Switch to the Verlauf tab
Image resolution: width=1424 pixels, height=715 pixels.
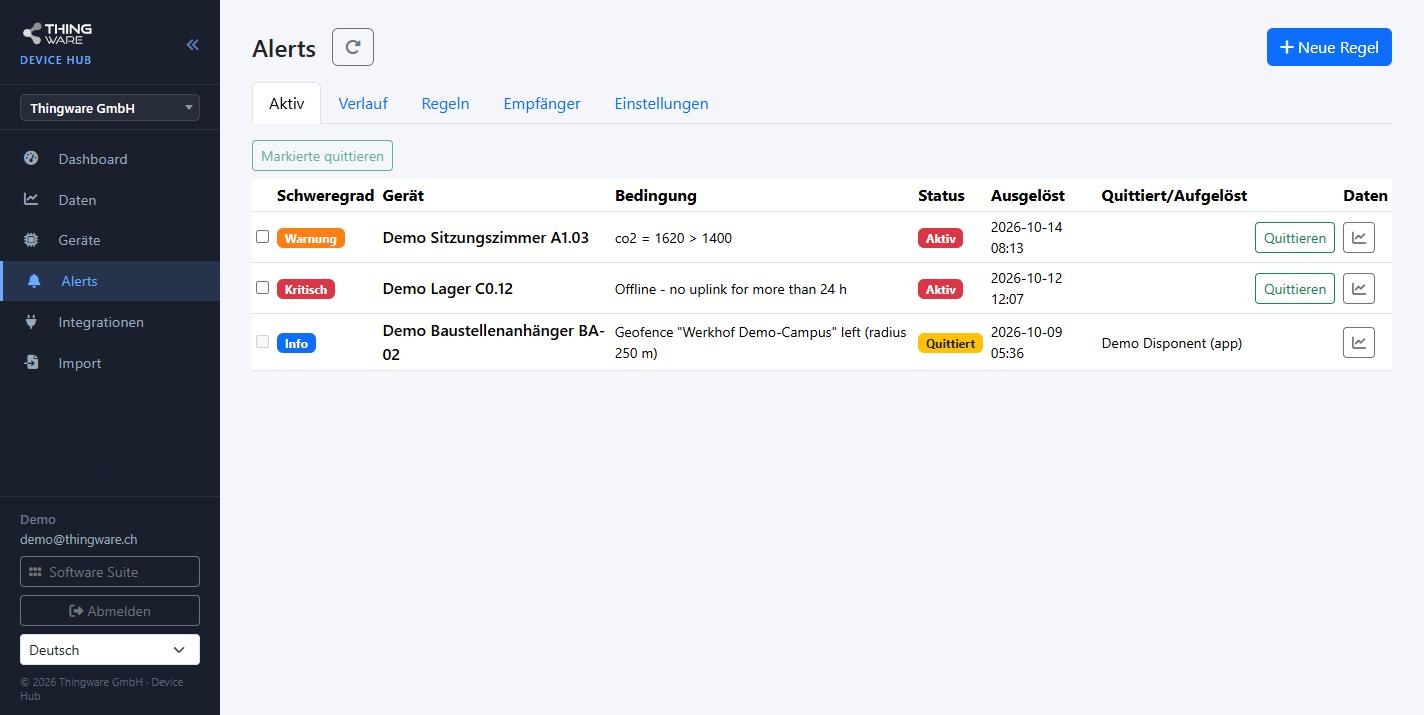(363, 103)
